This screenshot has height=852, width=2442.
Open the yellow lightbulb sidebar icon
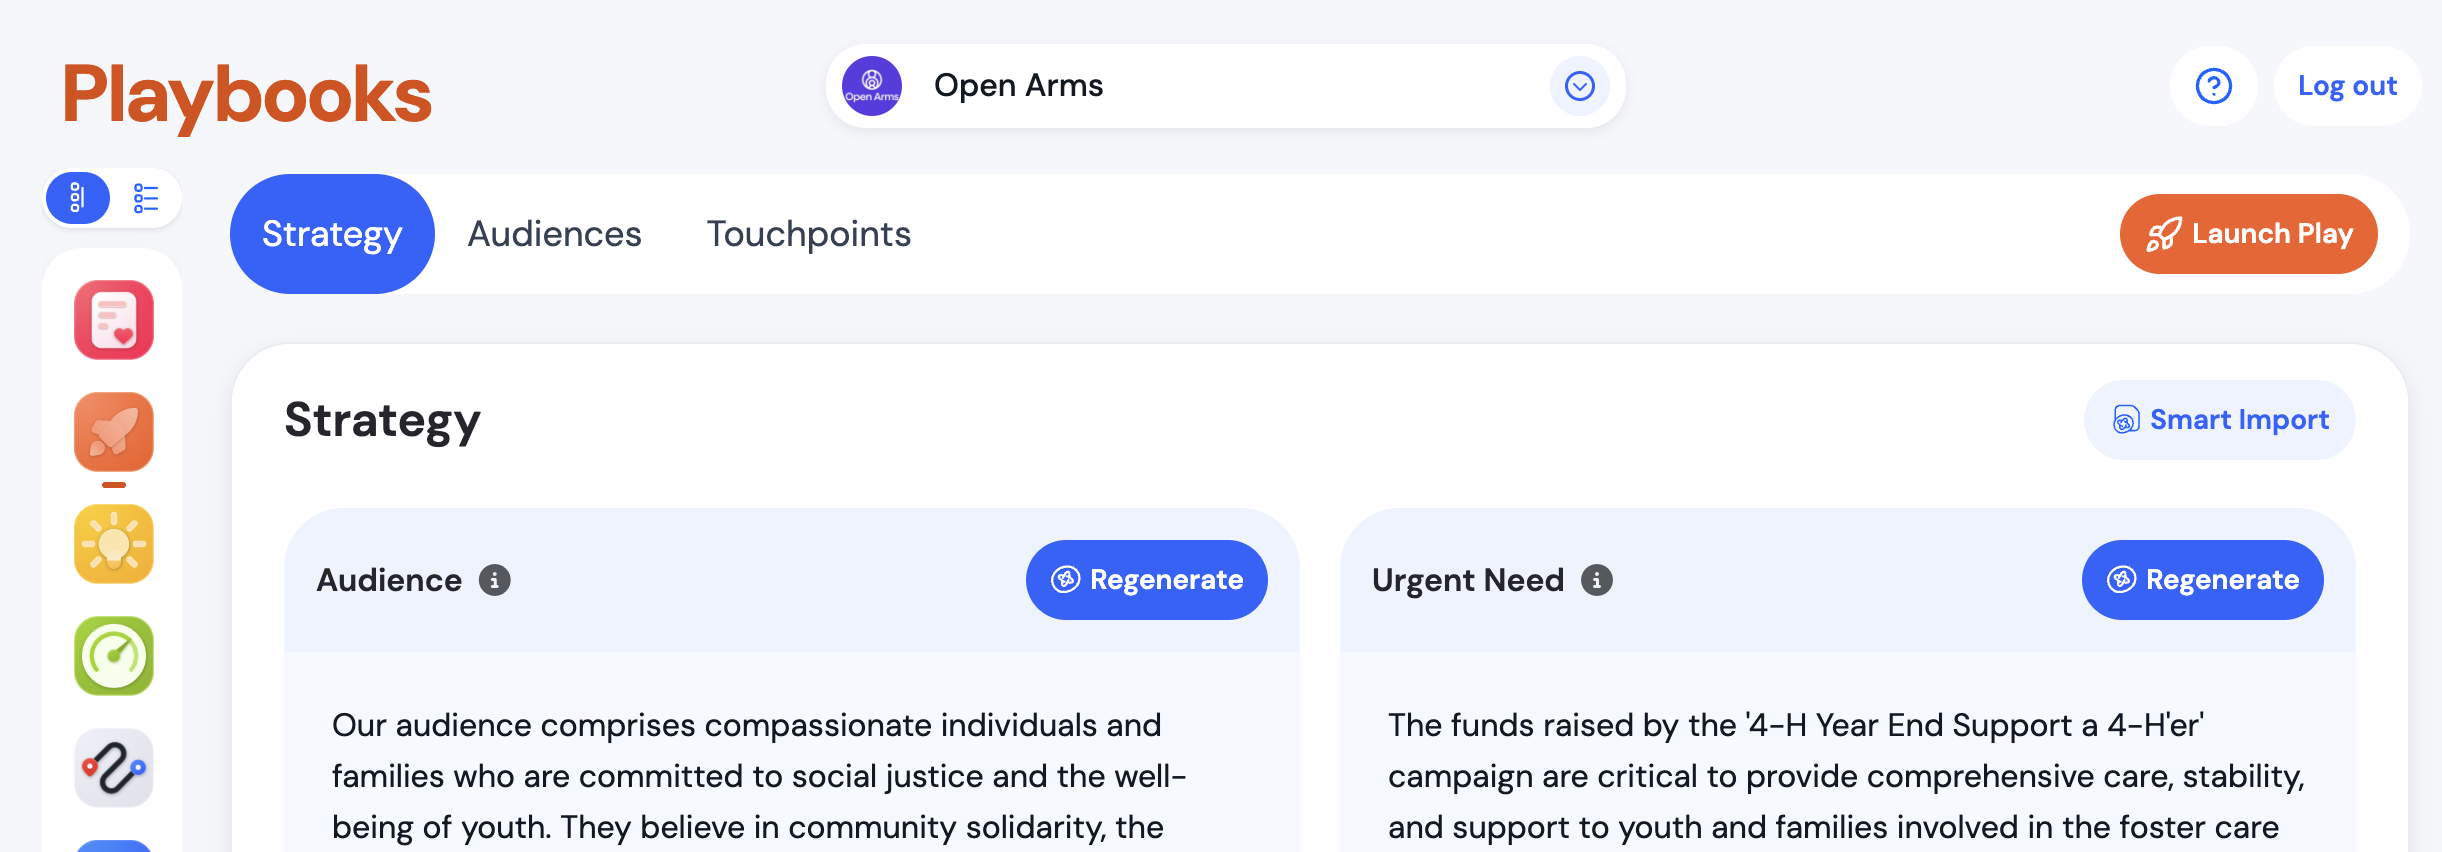[x=114, y=544]
